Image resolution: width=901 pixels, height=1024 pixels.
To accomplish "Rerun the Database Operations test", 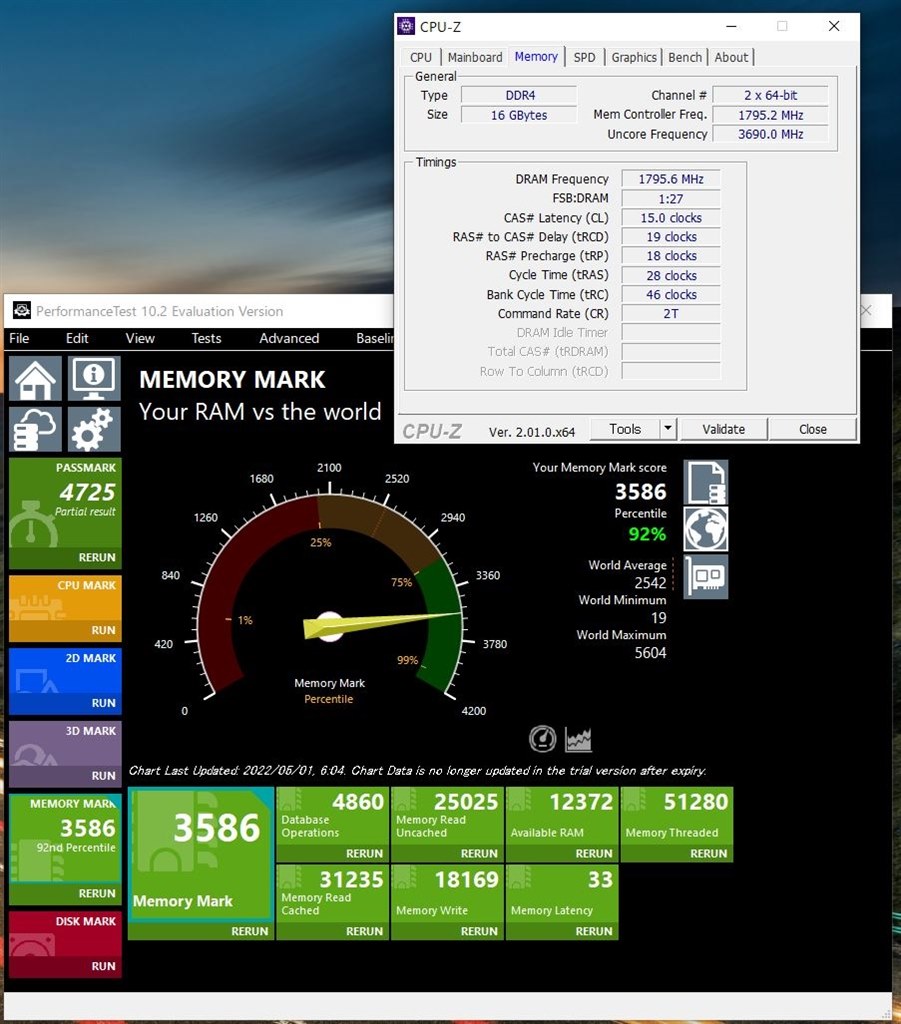I will tap(364, 854).
